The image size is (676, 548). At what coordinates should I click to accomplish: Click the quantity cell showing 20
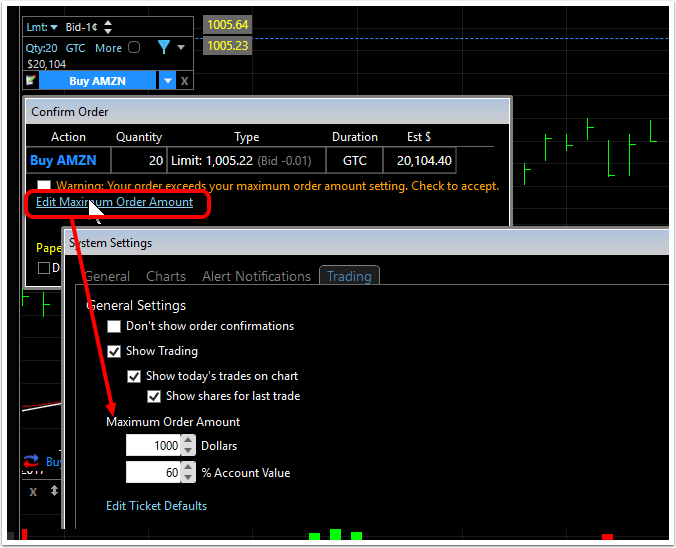coord(139,160)
